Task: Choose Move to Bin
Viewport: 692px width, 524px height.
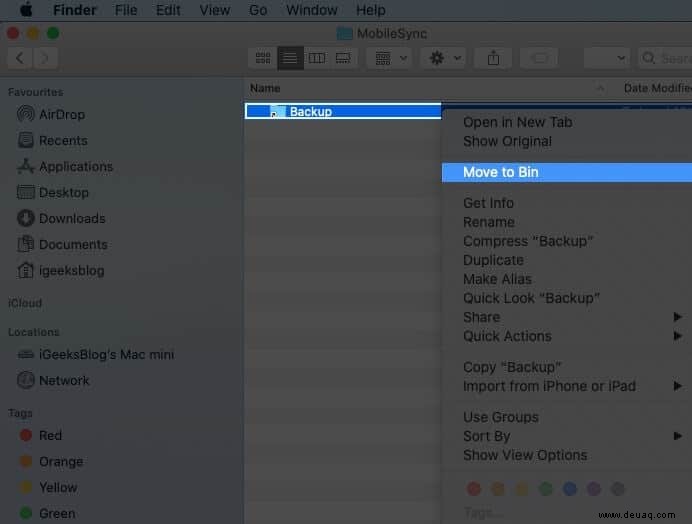Action: point(567,172)
